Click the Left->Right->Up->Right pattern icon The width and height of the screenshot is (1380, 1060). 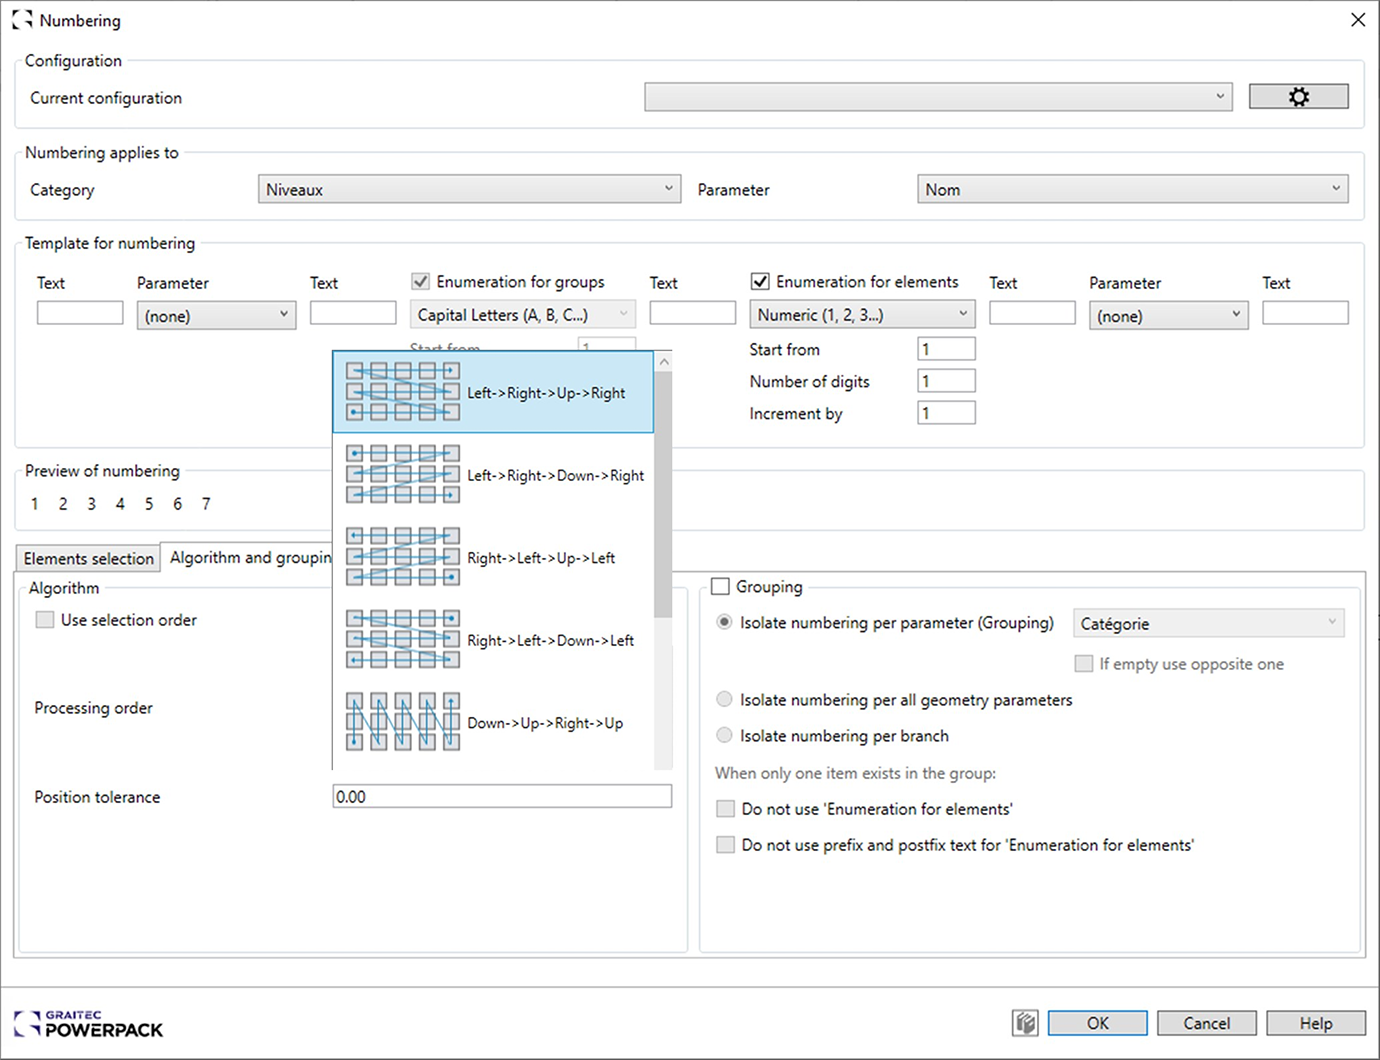(402, 391)
